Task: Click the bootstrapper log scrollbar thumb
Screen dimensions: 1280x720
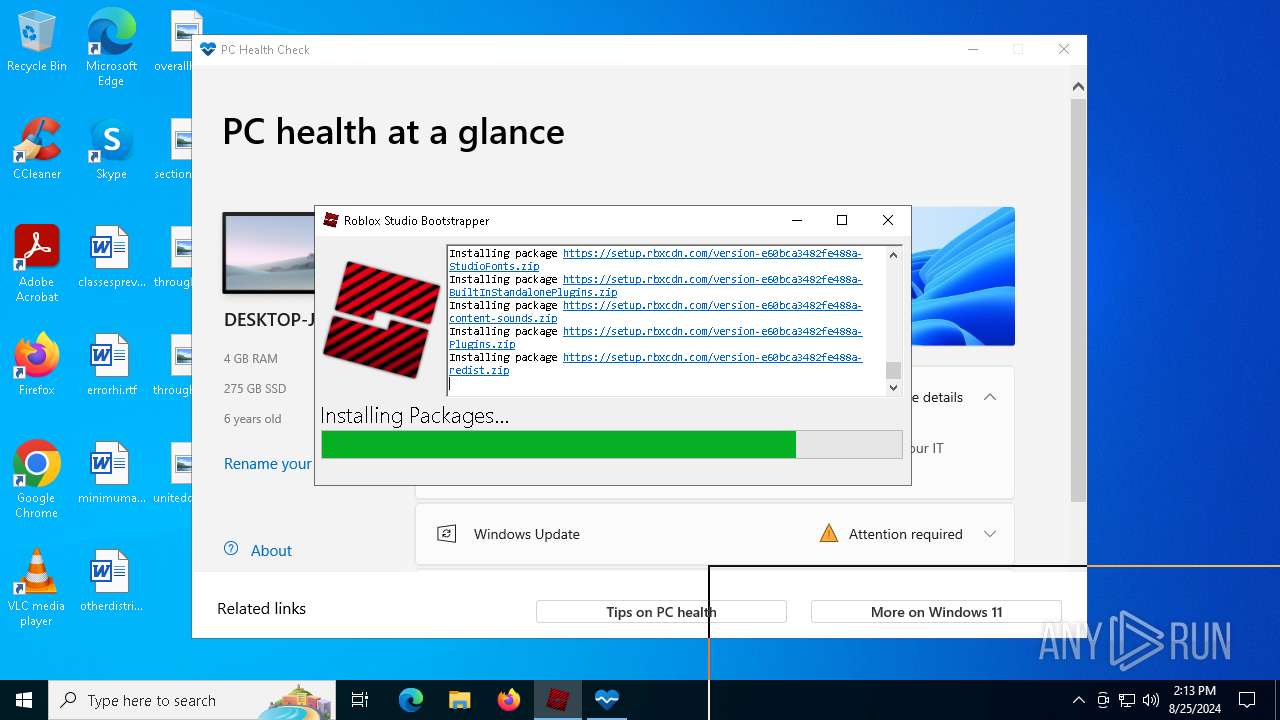Action: click(893, 370)
